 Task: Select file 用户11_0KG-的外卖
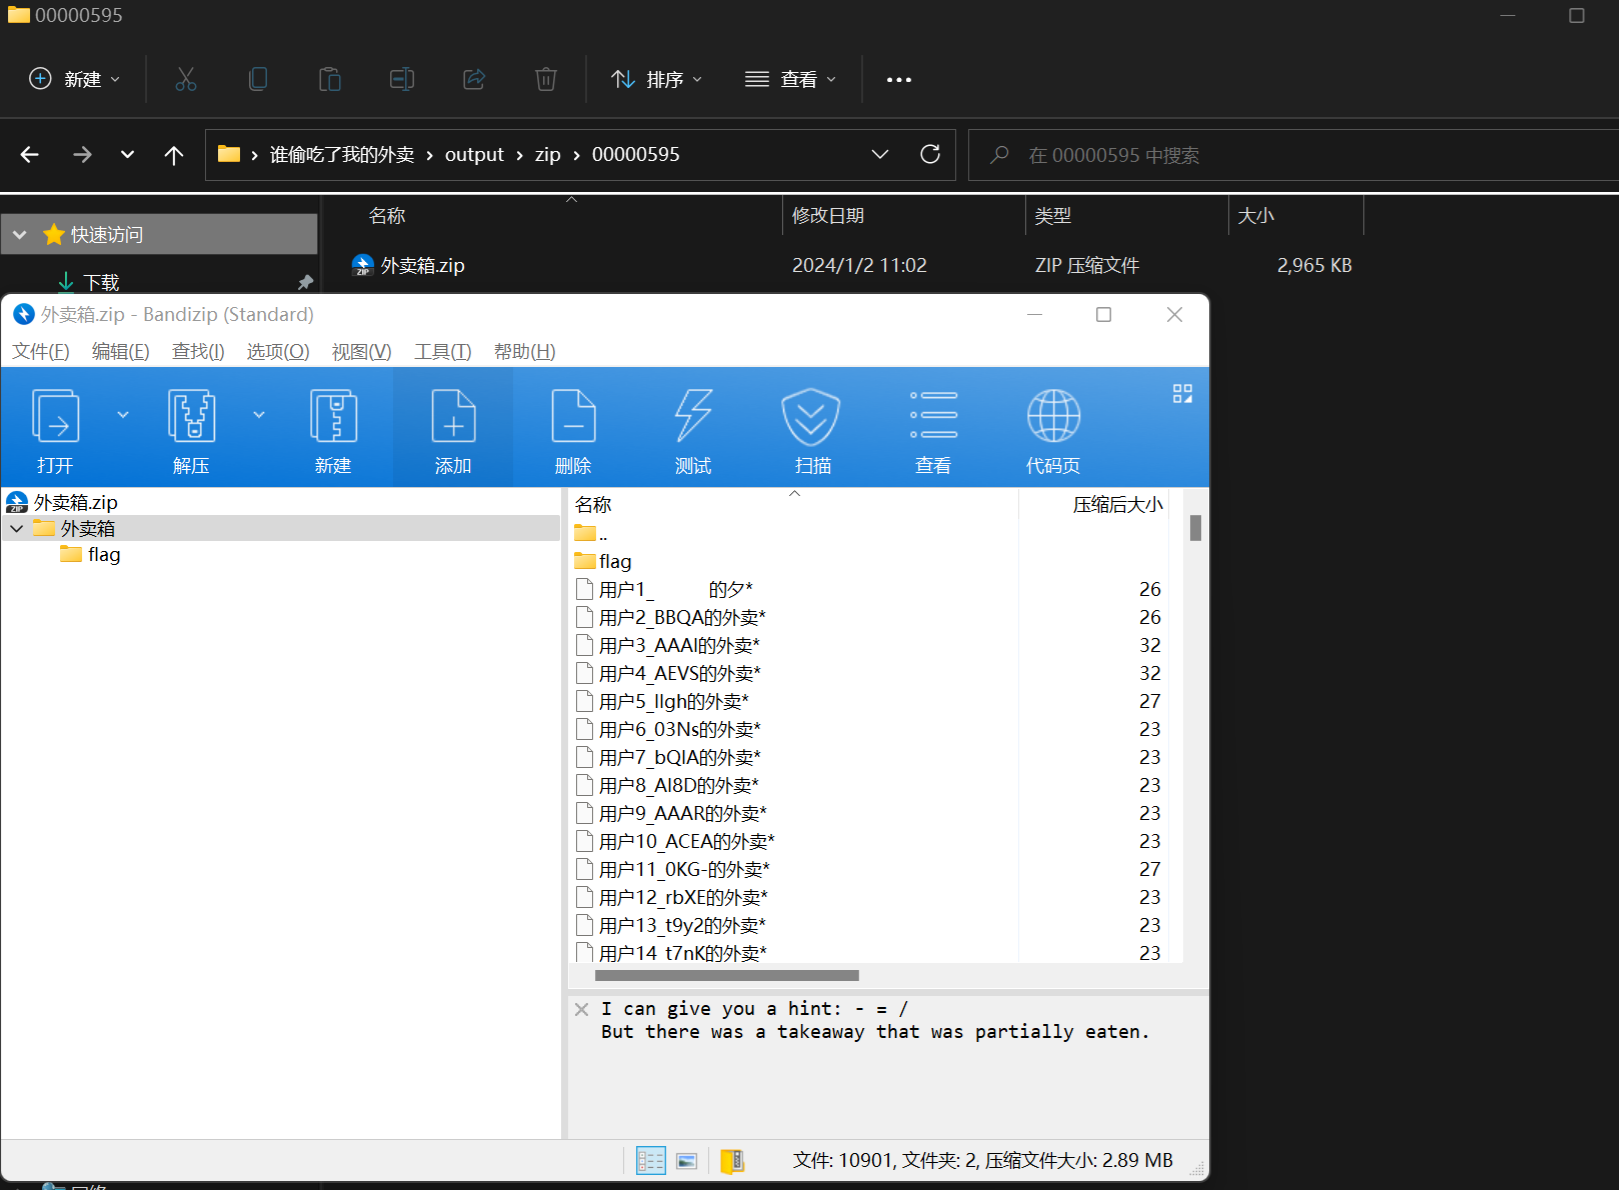click(673, 870)
